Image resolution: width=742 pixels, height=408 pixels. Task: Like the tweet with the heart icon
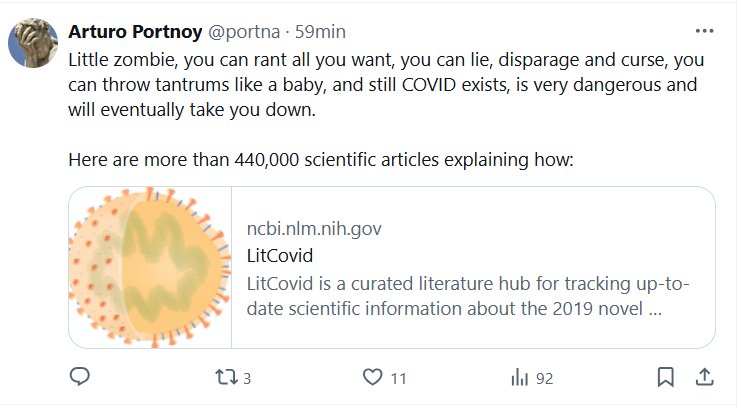pos(372,377)
